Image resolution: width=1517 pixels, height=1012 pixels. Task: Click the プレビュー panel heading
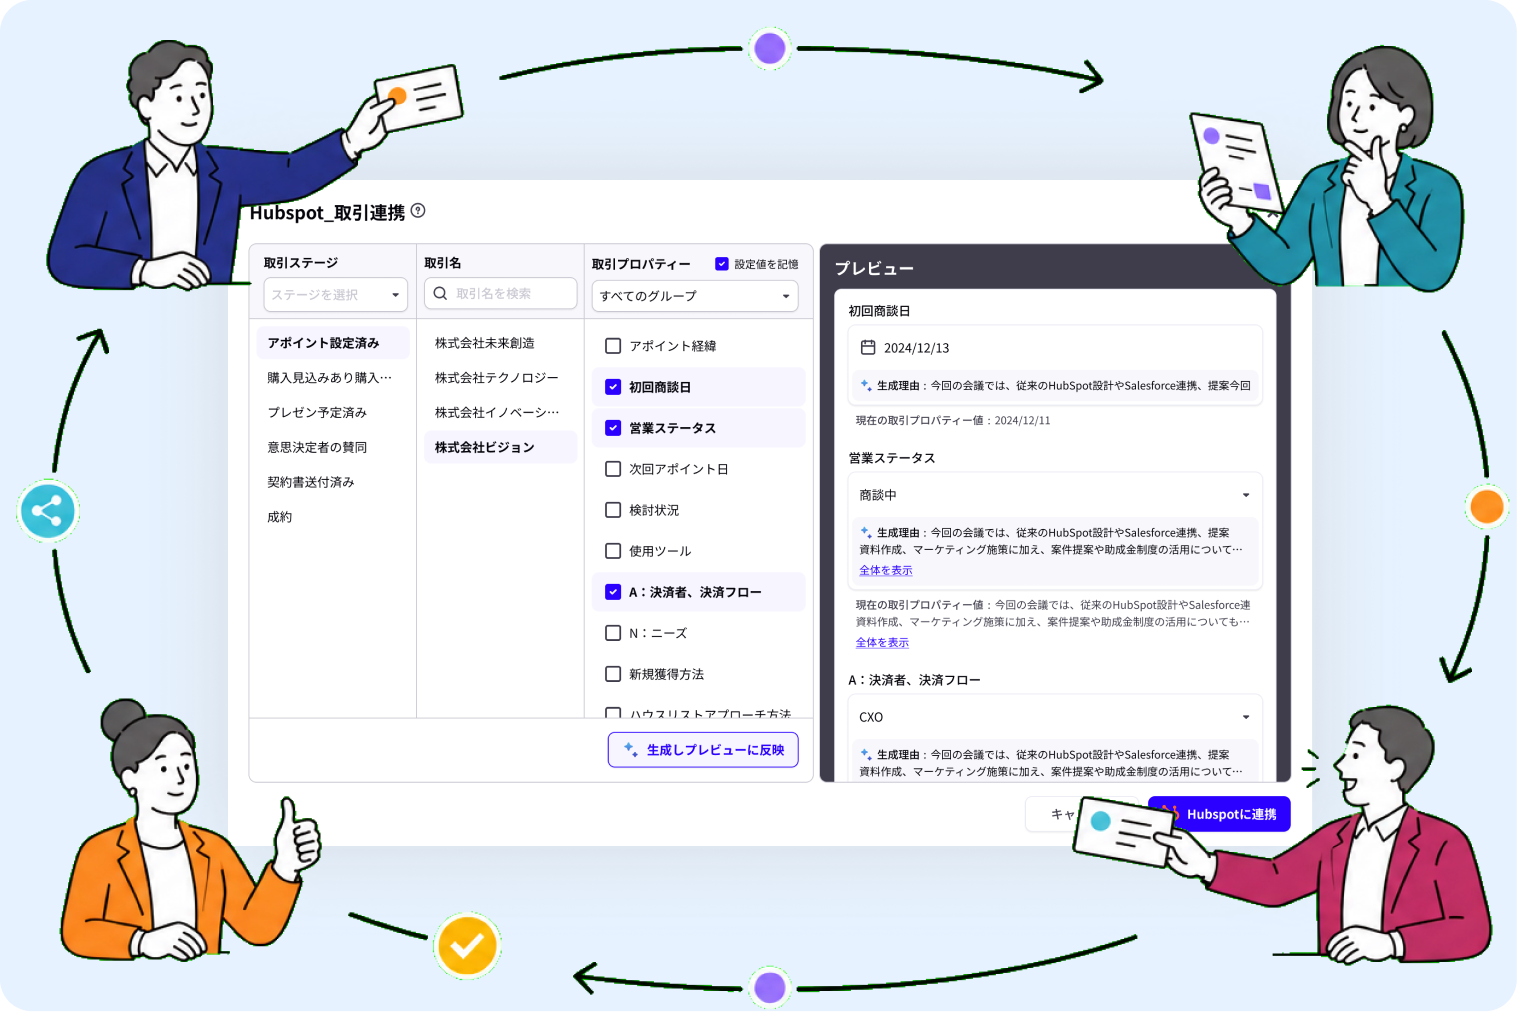(x=874, y=268)
